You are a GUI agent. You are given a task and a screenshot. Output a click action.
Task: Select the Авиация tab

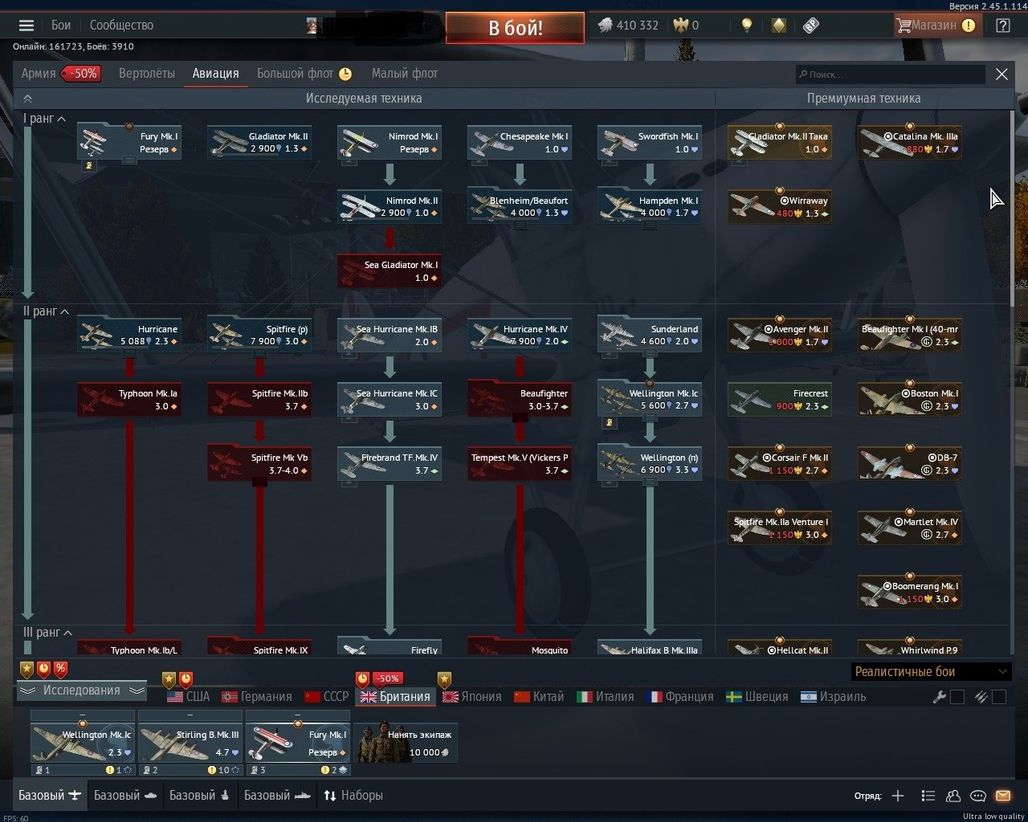coord(215,73)
